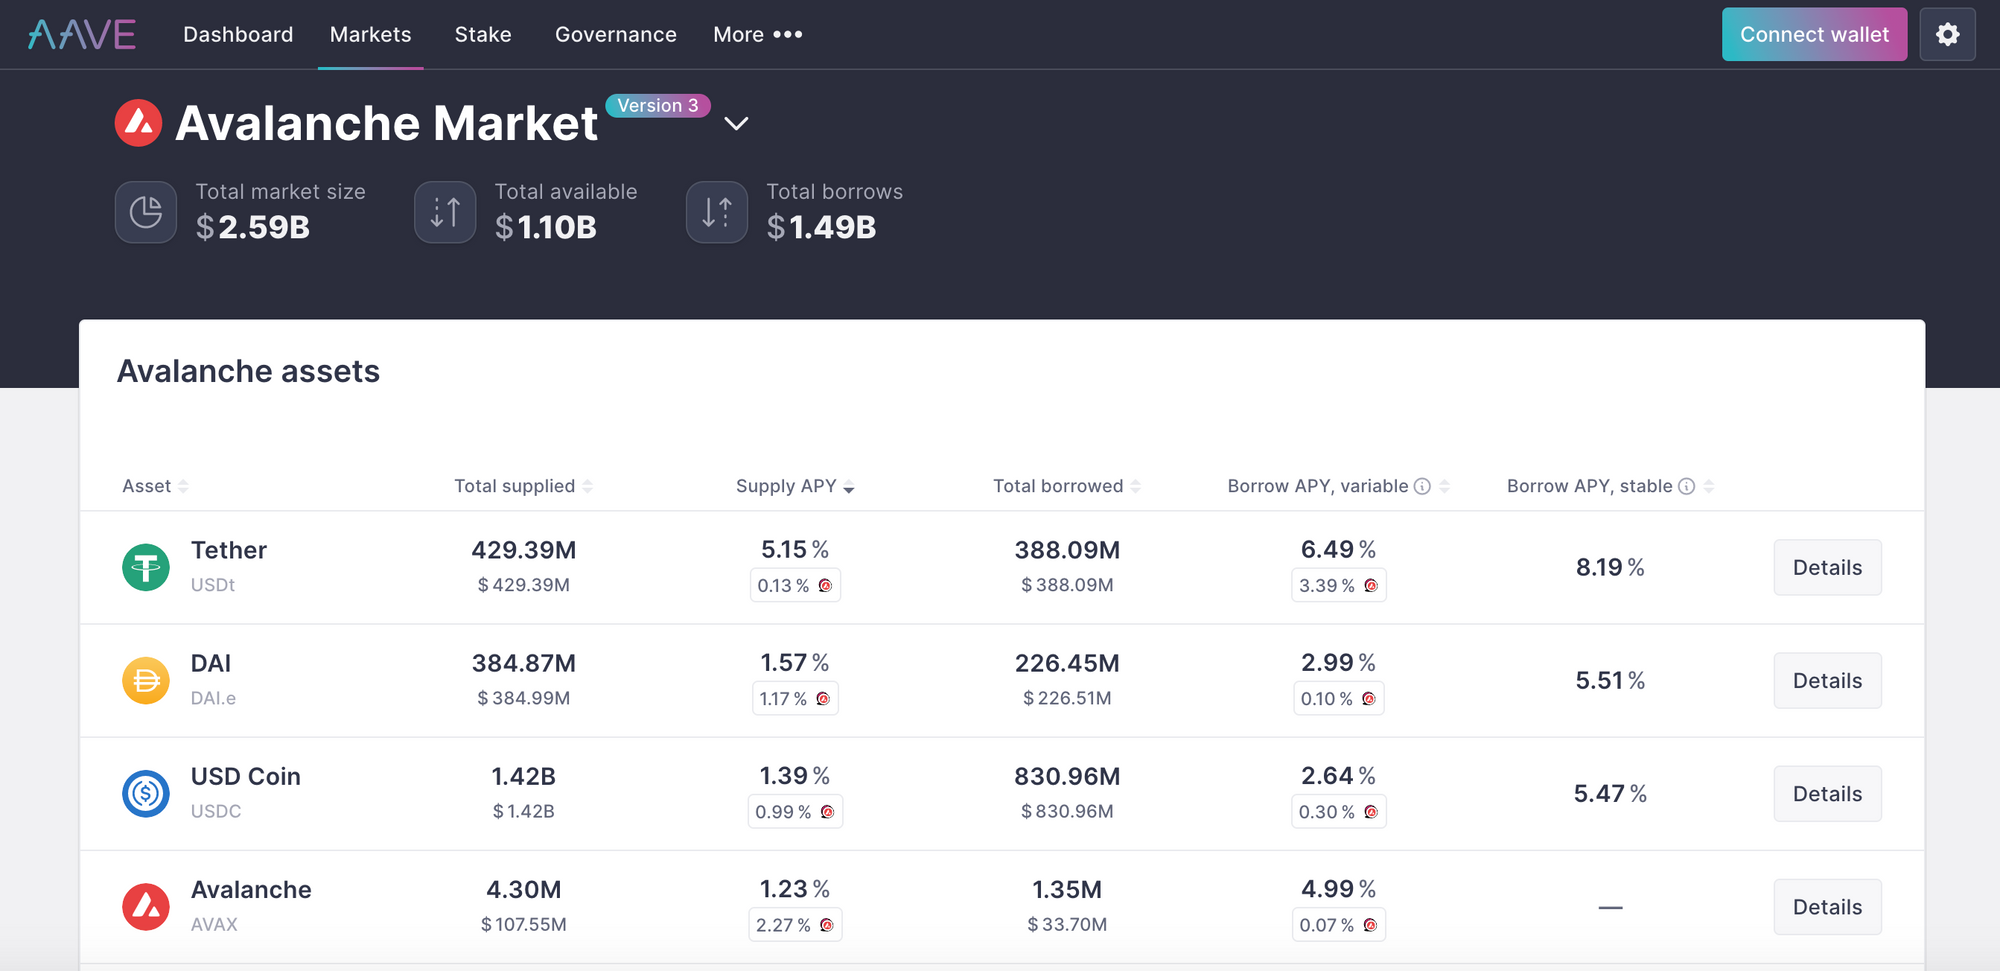Click the DAI asset icon
The height and width of the screenshot is (971, 2000).
tap(146, 680)
